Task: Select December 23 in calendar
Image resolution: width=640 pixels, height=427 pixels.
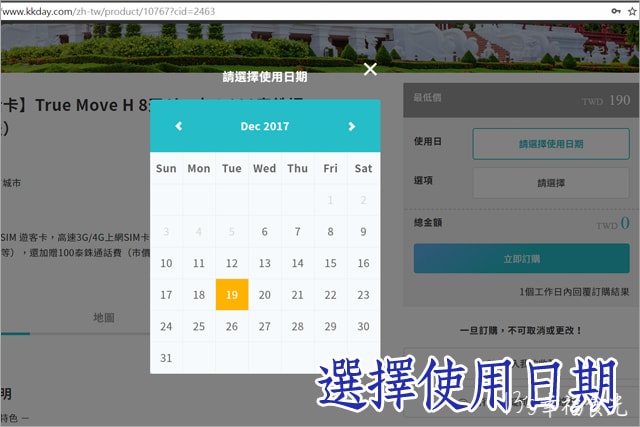Action: (363, 295)
